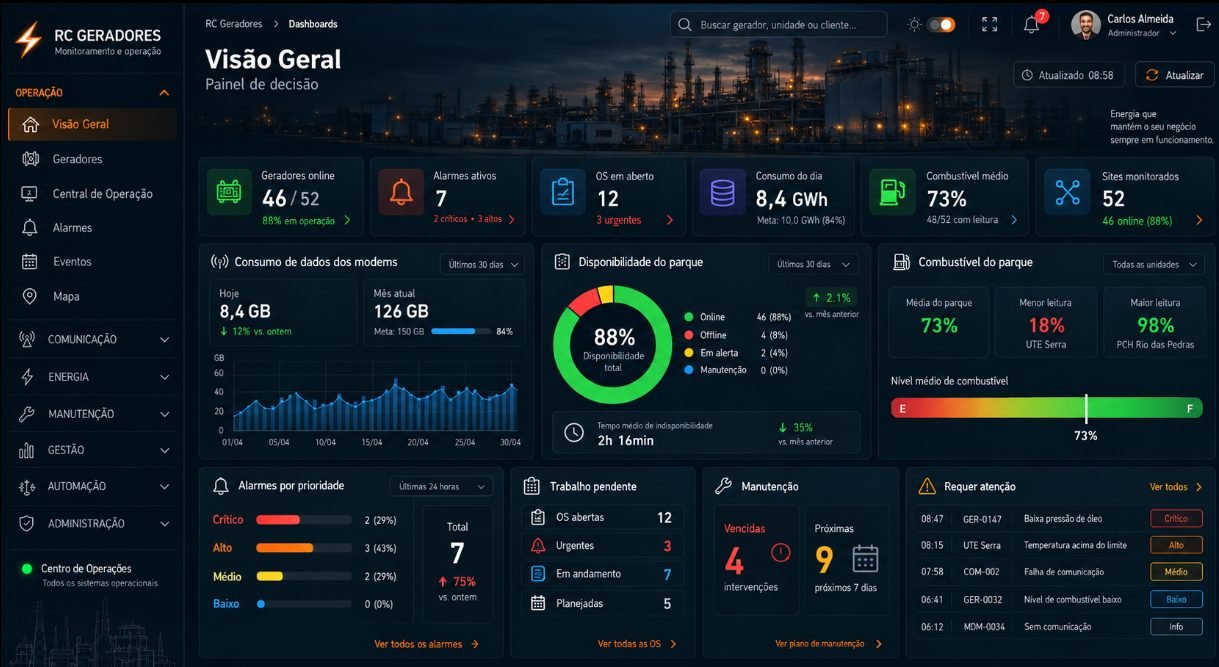Screen dimensions: 1219x667
Task: Click the warning triangle in Requer atenção
Action: pyautogui.click(x=926, y=486)
